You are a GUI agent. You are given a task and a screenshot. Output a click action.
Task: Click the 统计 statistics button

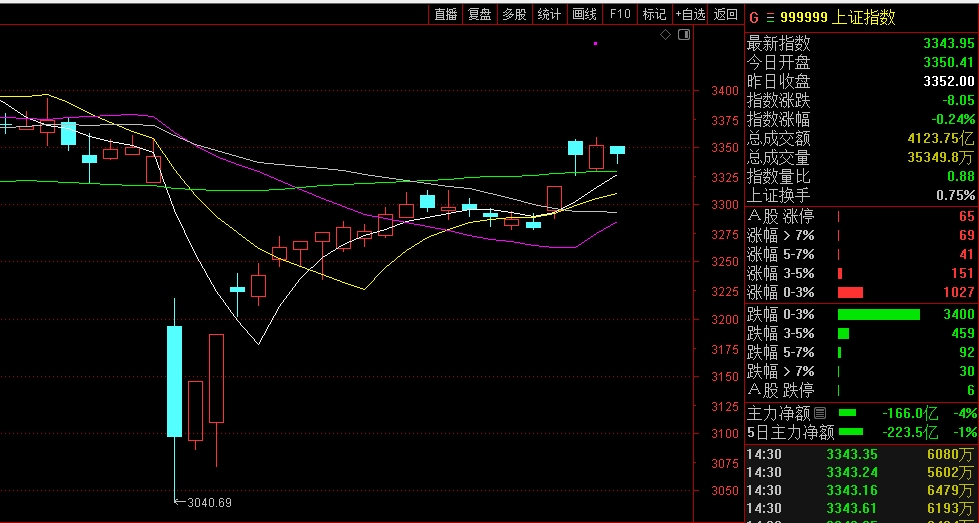coord(549,14)
